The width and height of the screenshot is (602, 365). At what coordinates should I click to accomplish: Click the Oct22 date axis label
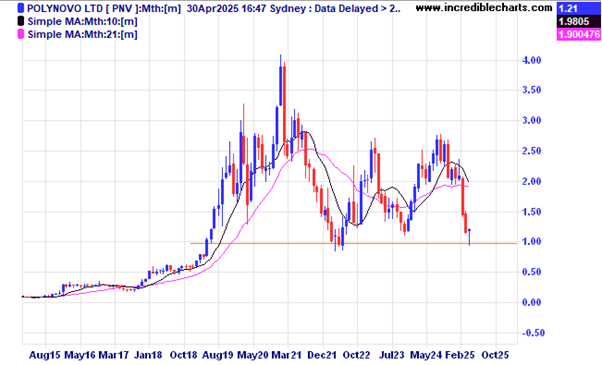coord(357,355)
